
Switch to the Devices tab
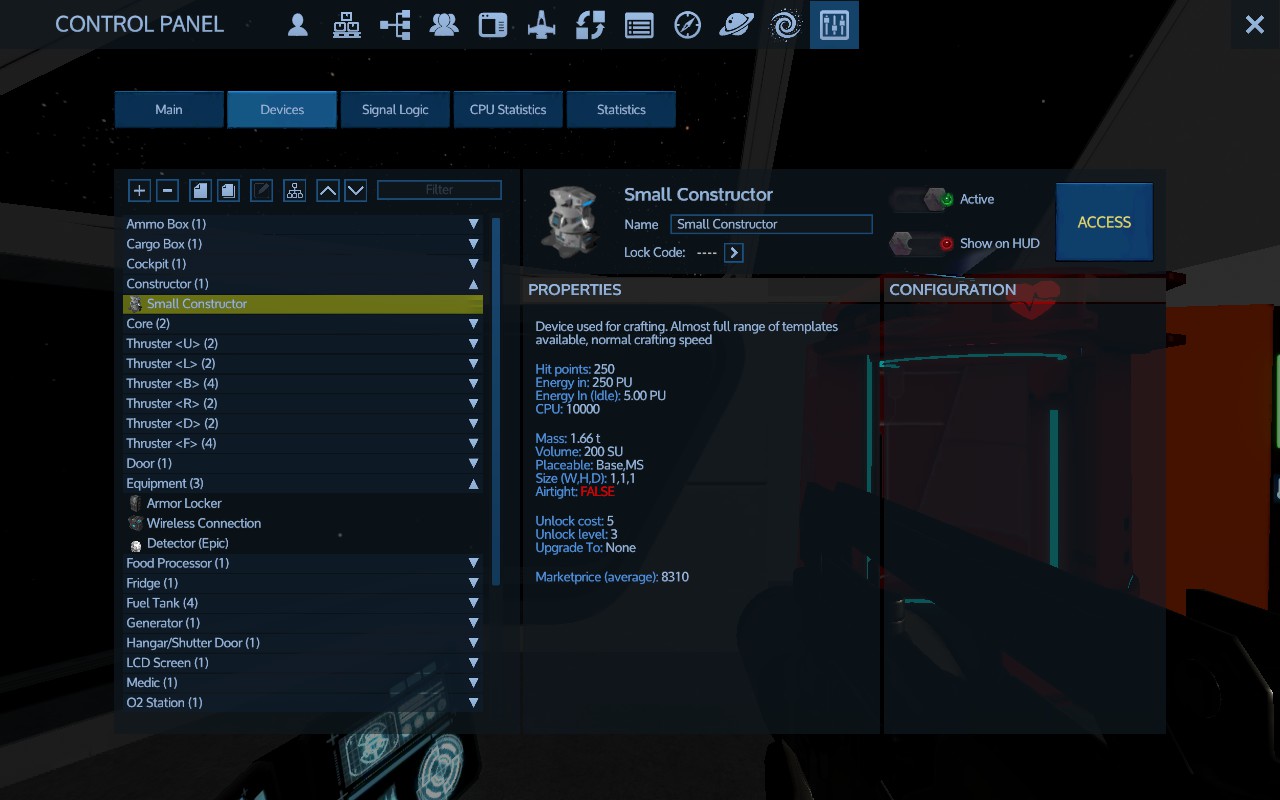coord(282,110)
